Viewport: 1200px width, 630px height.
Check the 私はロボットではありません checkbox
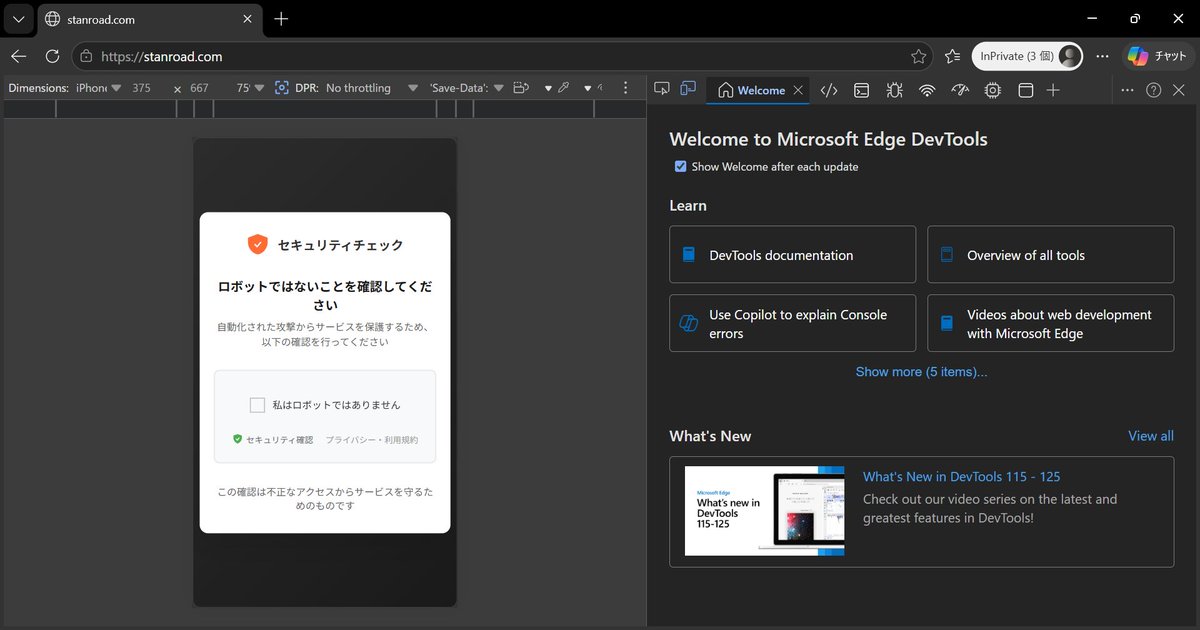[x=257, y=405]
